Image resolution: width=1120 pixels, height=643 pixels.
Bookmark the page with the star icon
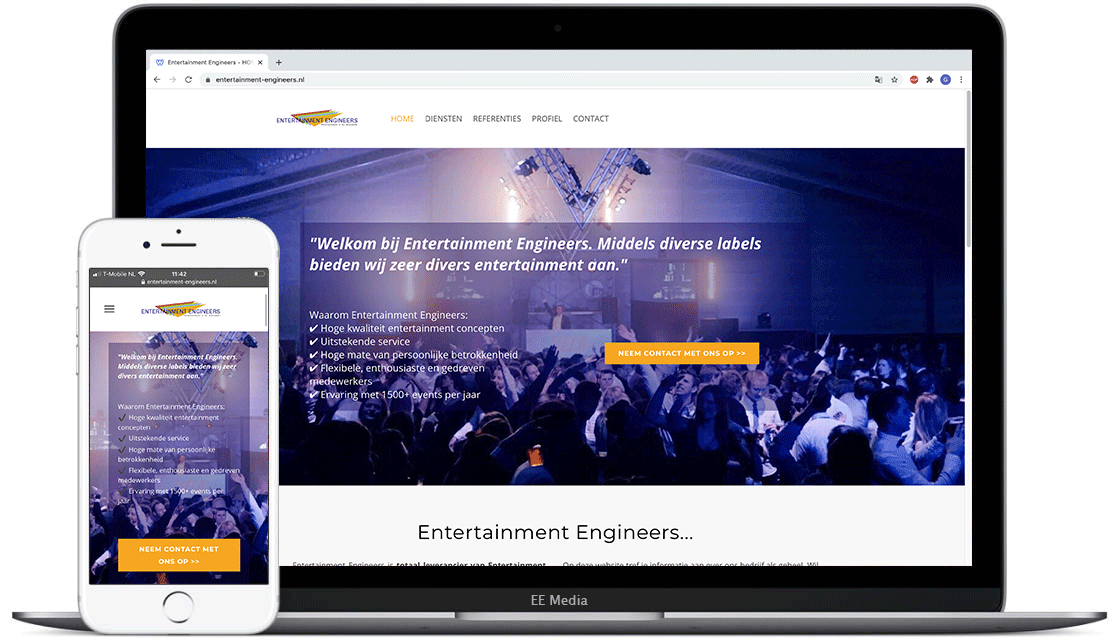pyautogui.click(x=894, y=79)
